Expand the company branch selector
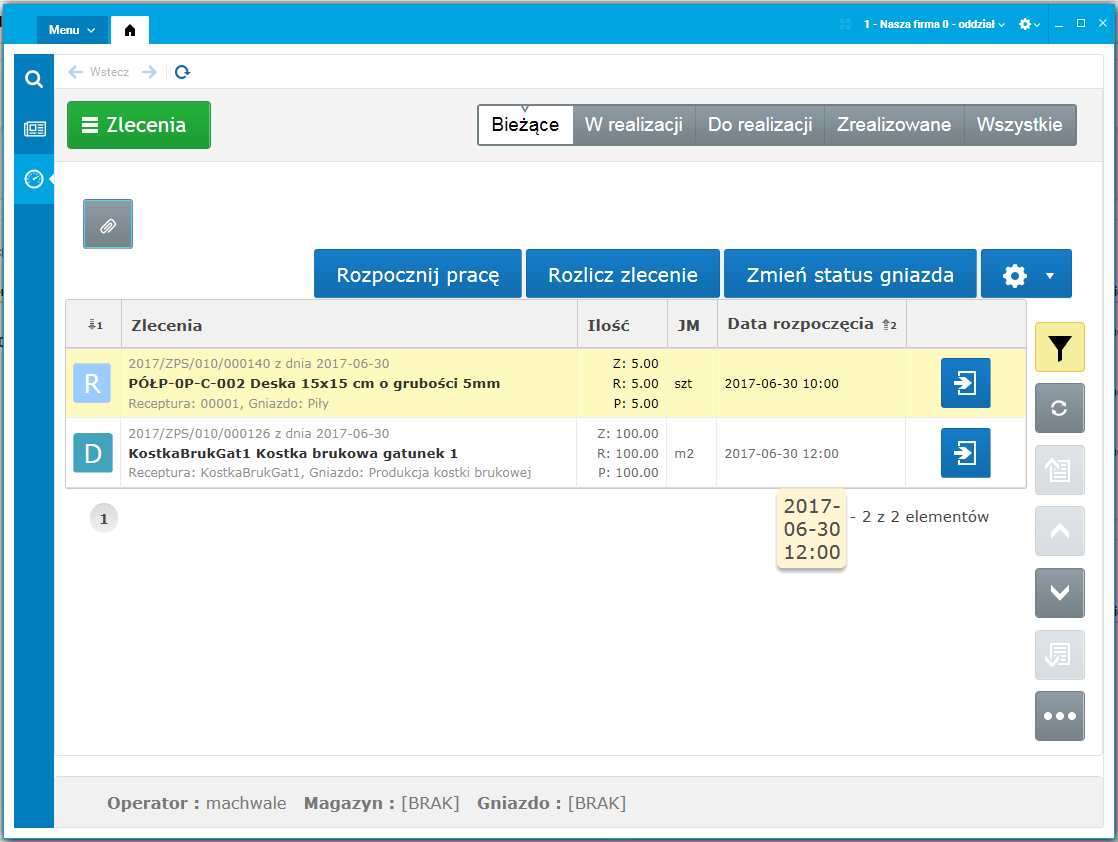Viewport: 1118px width, 842px height. point(934,24)
